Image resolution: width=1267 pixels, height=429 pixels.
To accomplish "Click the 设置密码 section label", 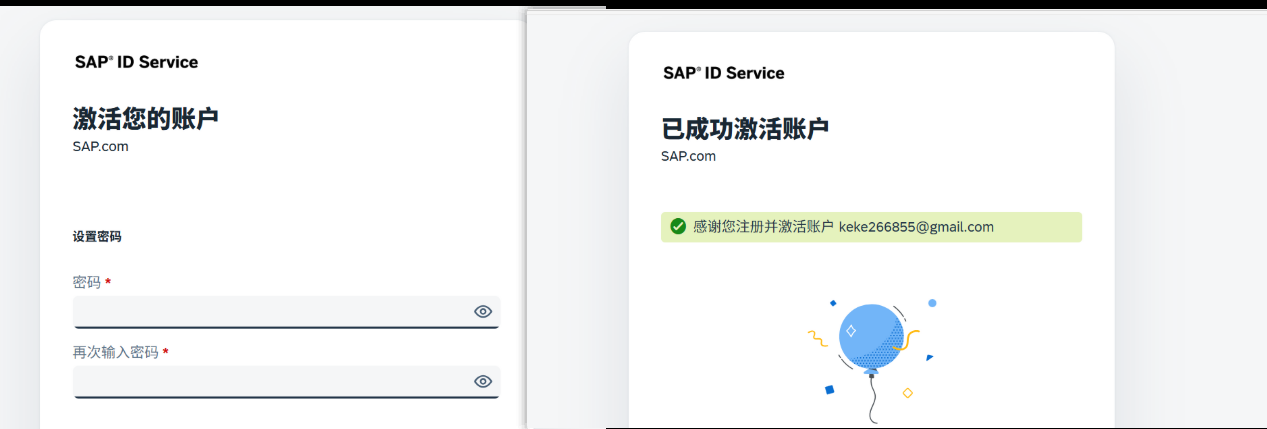I will (97, 237).
